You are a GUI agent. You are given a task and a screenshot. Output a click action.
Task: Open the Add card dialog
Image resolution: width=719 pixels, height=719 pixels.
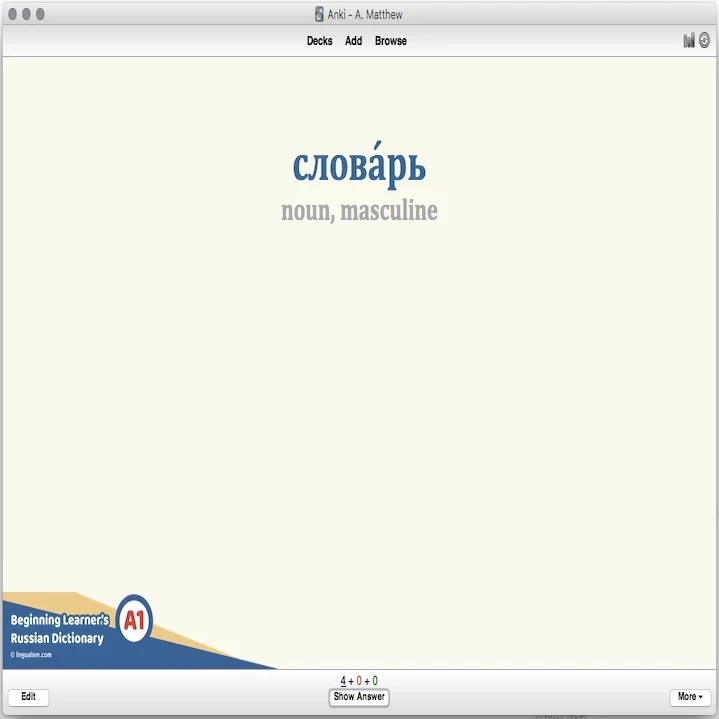pos(353,41)
